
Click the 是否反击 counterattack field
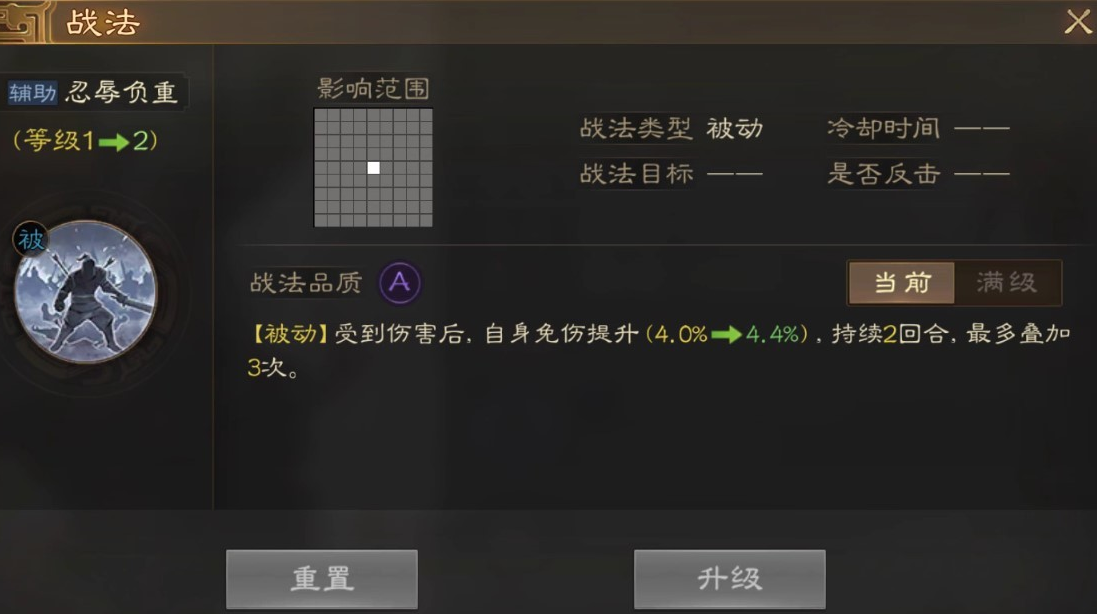click(918, 173)
